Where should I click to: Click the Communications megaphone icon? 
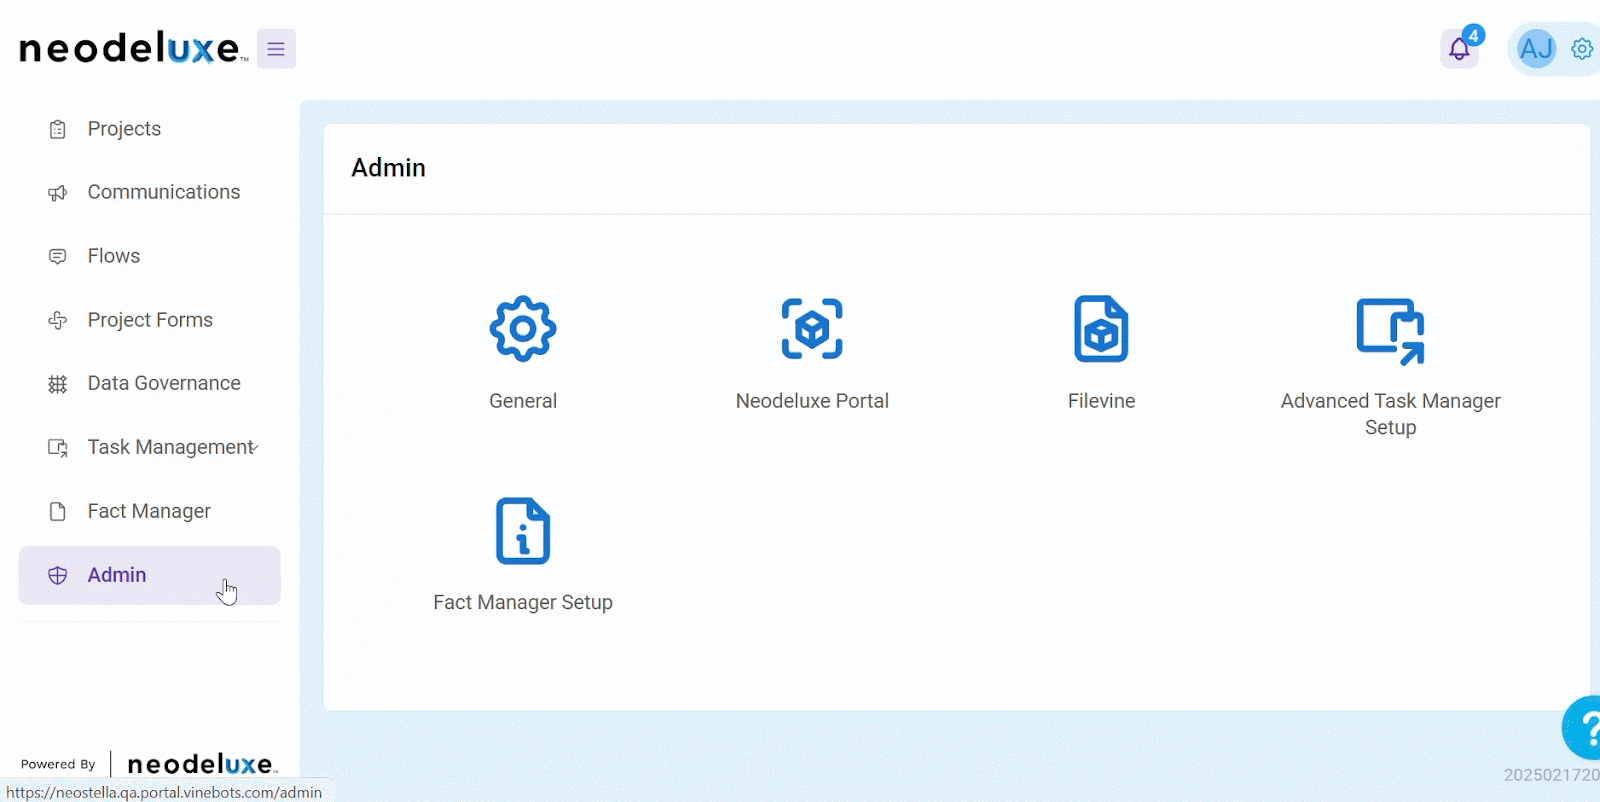tap(58, 193)
